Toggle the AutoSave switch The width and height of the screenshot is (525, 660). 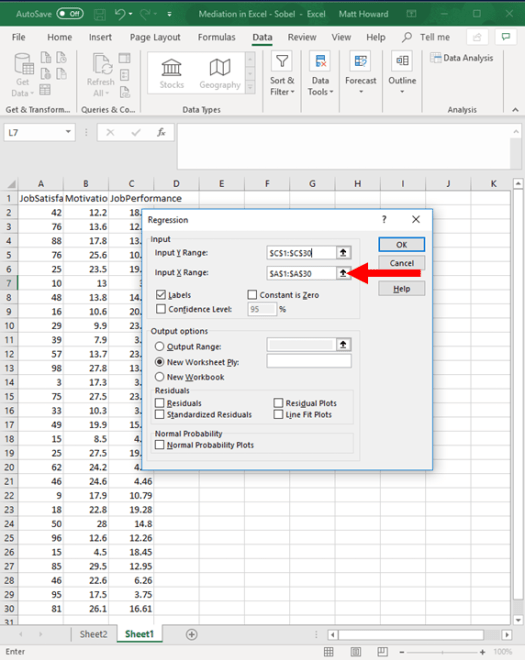coord(70,14)
